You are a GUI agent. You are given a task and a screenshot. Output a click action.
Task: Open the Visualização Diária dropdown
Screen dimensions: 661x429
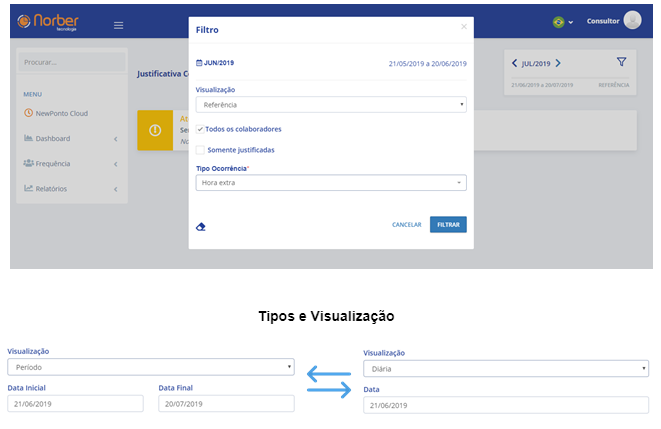506,368
